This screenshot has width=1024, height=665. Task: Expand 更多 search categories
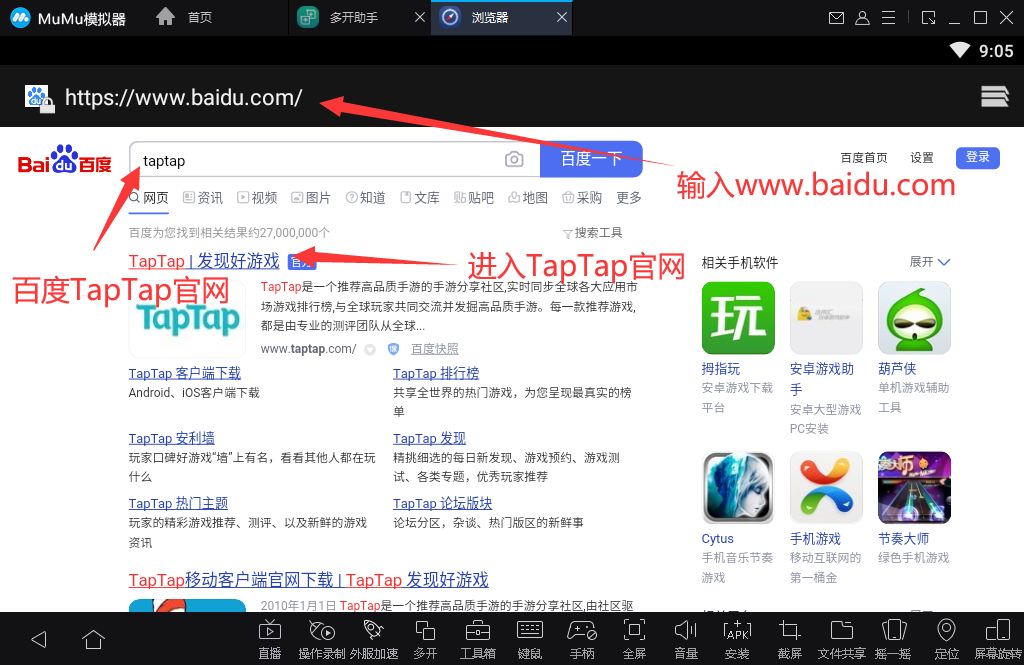click(629, 197)
